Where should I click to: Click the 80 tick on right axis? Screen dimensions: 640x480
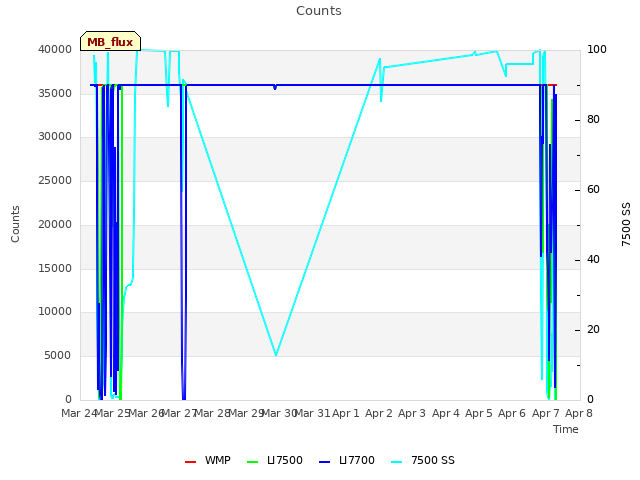pyautogui.click(x=593, y=120)
